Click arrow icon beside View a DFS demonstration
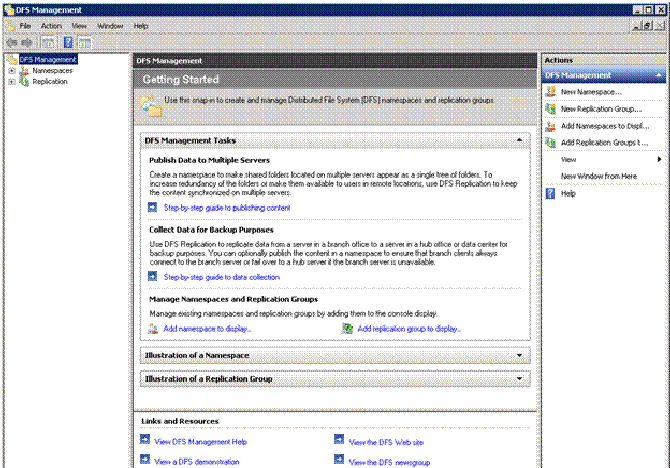Viewport: 670px width, 468px height. point(145,459)
